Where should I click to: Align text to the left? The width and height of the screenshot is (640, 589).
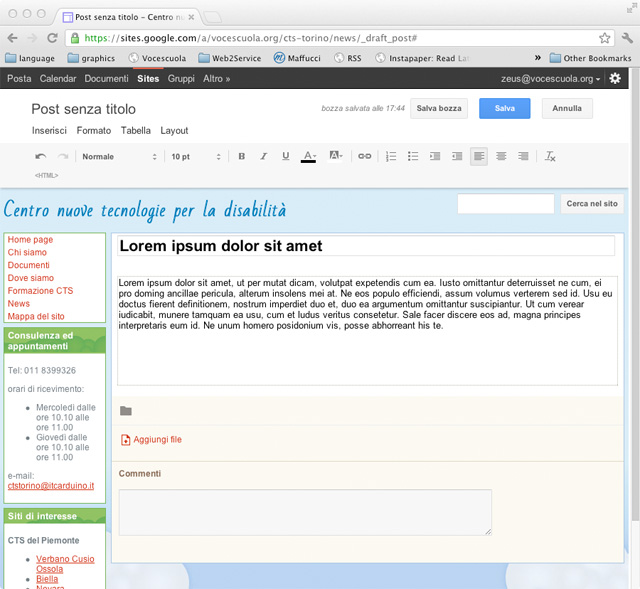pyautogui.click(x=479, y=157)
